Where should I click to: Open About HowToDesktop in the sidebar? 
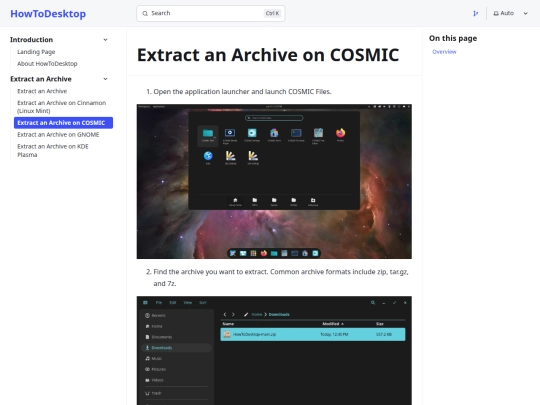[x=47, y=64]
